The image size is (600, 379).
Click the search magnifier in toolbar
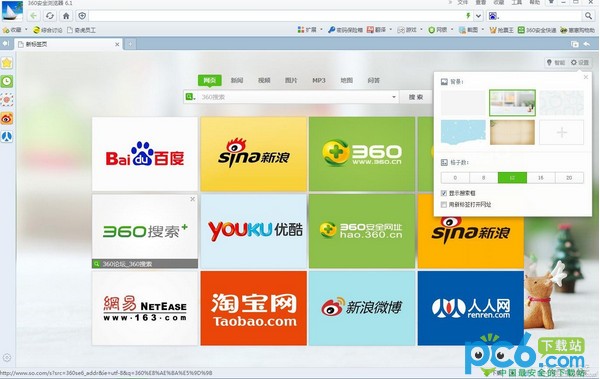coord(588,16)
